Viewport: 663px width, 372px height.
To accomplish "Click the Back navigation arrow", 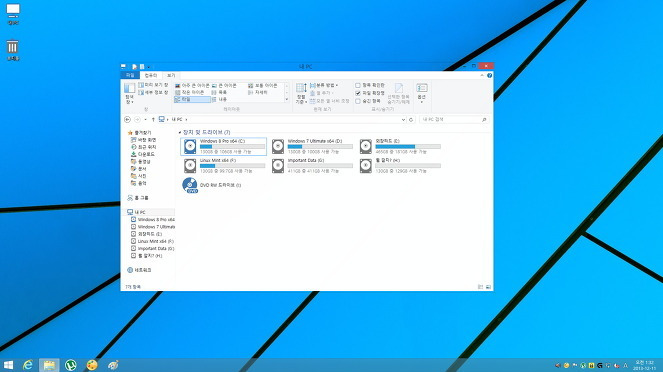I will [127, 120].
